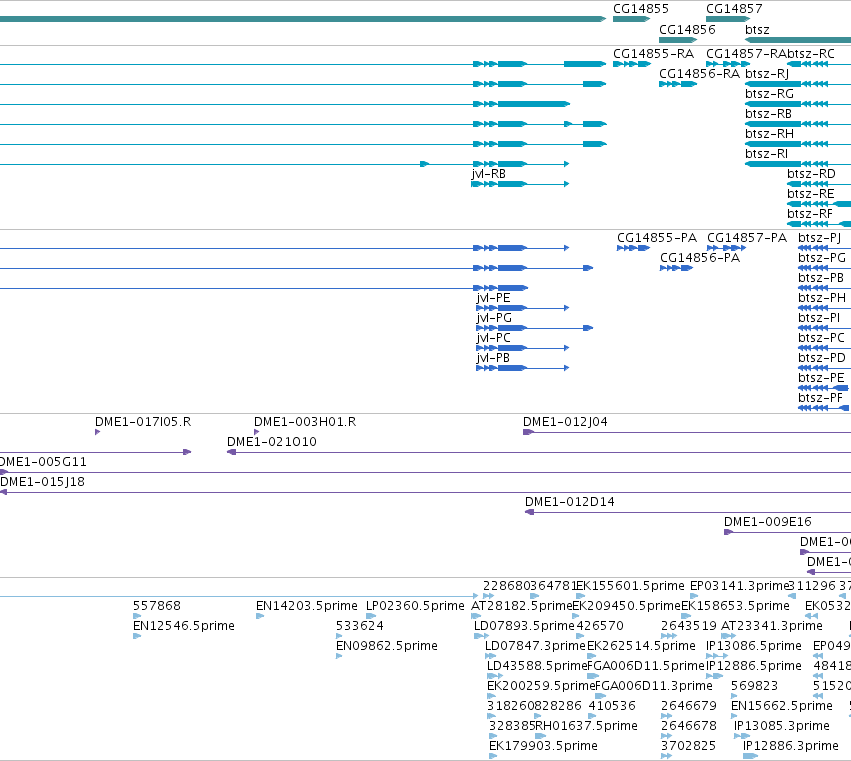Select EST AT23341.3prime
The height and width of the screenshot is (761, 851).
772,626
